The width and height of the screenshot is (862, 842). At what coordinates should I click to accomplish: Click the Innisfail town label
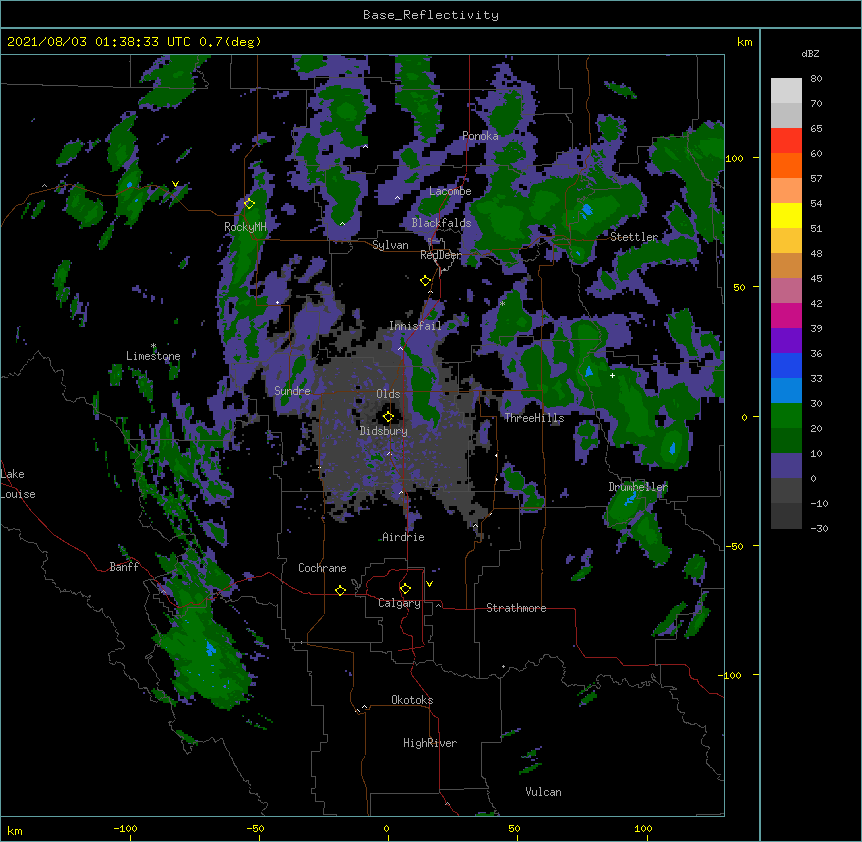[415, 326]
